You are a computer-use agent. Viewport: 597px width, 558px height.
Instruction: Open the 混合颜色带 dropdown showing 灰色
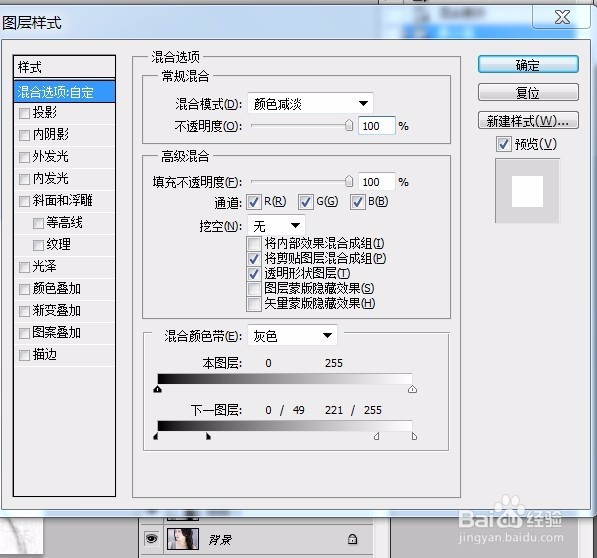click(x=292, y=335)
